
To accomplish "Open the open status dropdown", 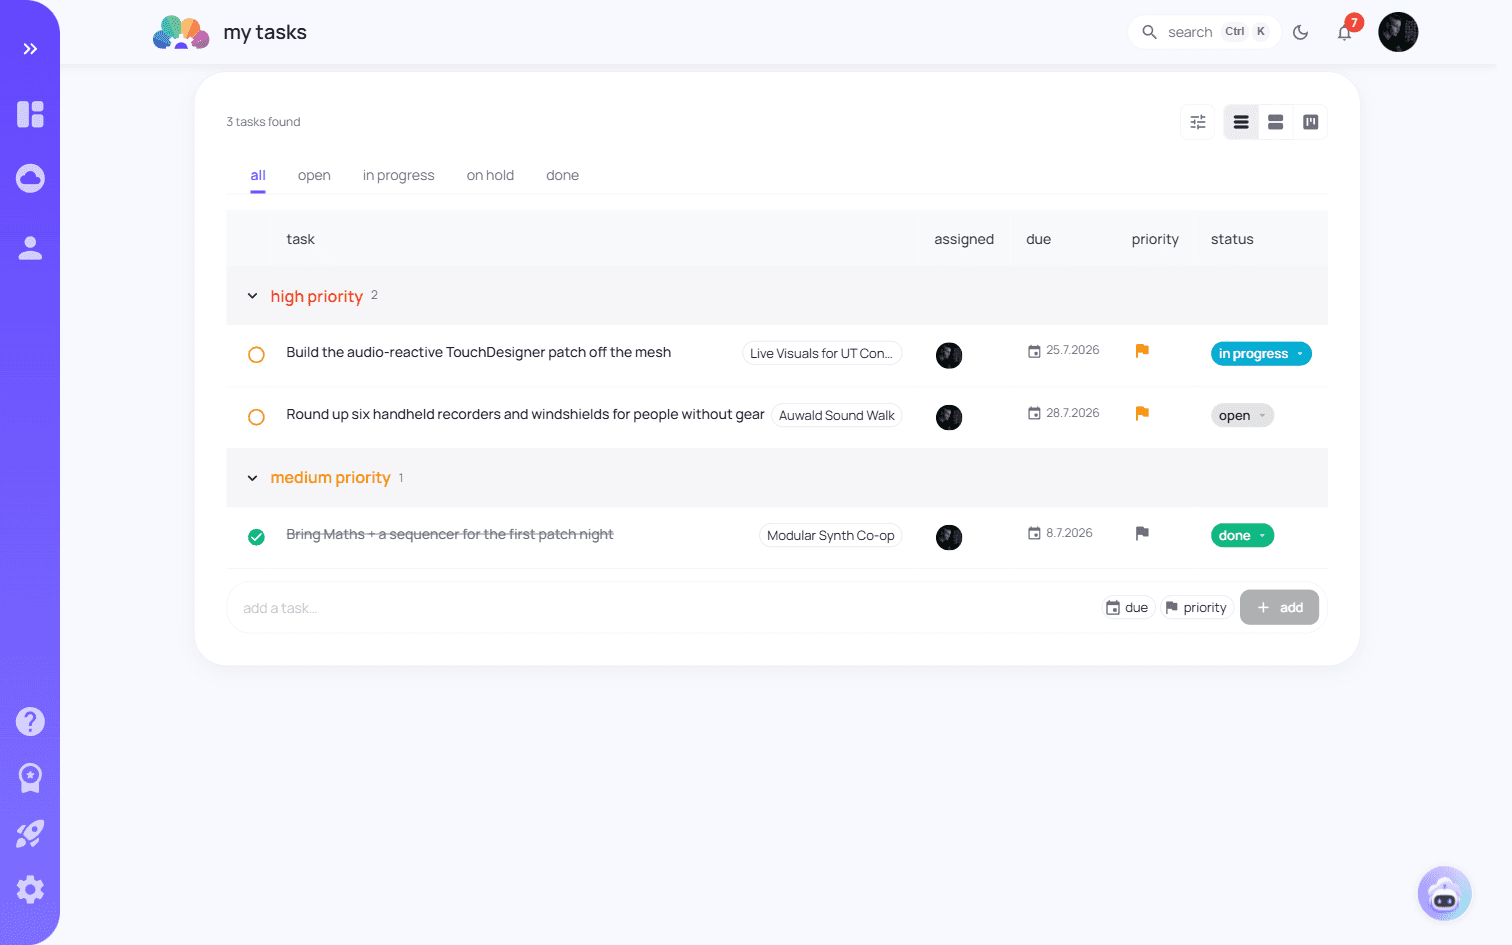I will (x=1242, y=416).
